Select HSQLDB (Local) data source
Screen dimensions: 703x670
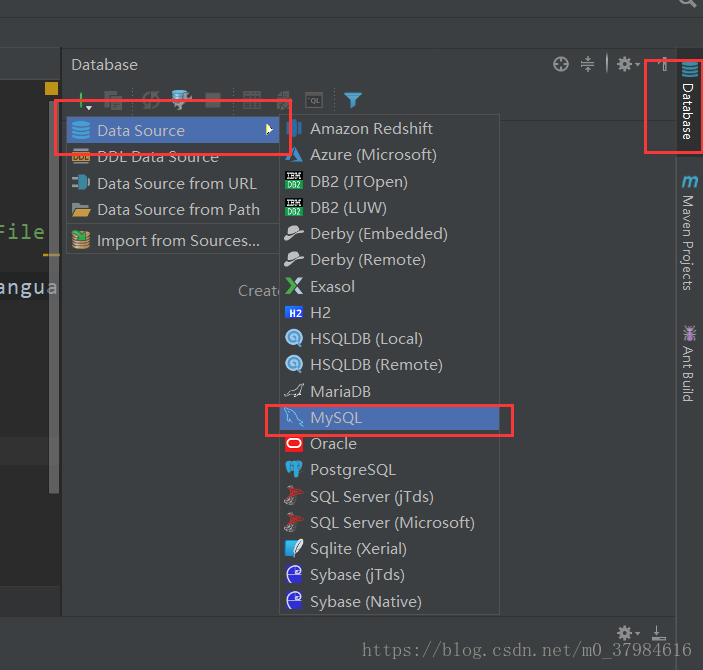click(x=389, y=339)
